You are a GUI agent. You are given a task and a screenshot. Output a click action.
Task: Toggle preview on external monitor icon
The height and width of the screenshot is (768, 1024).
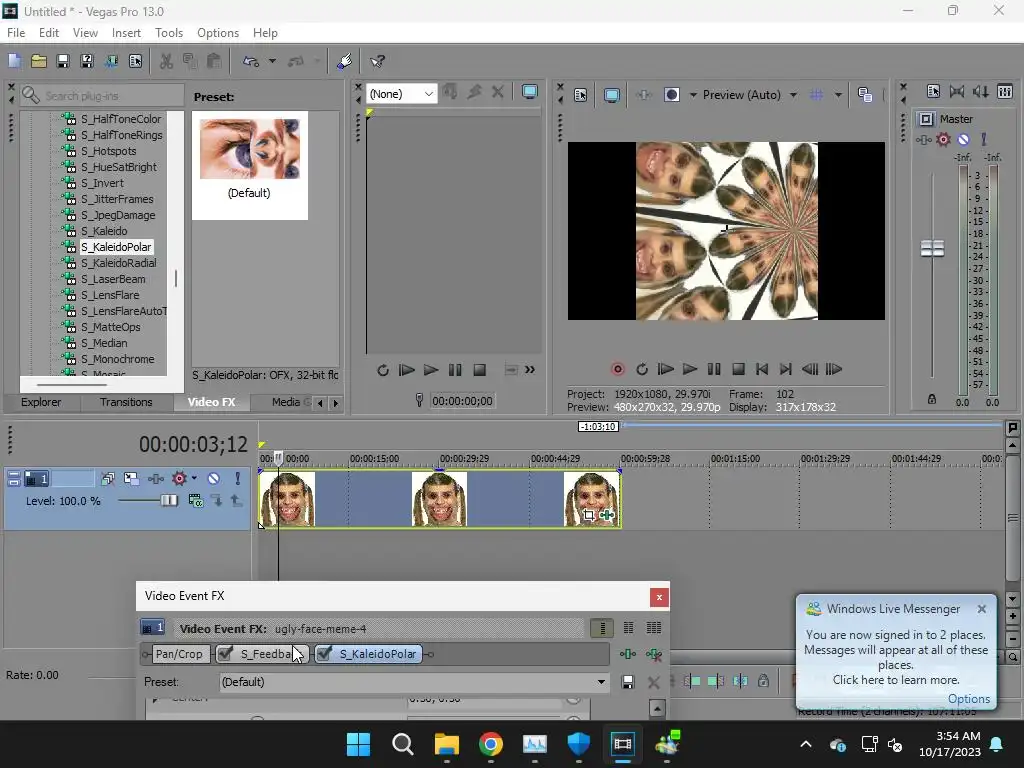pyautogui.click(x=612, y=95)
